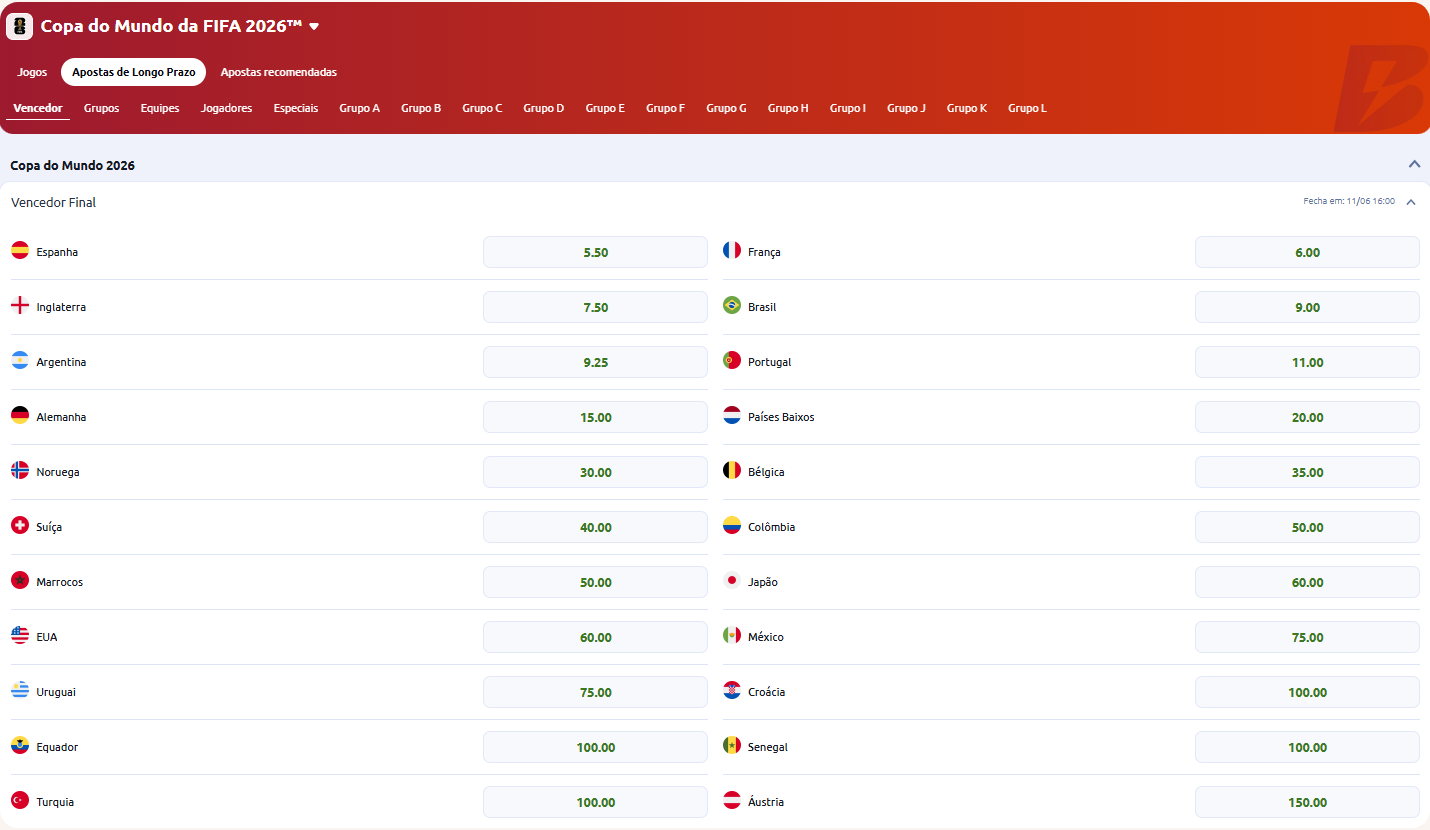Open the Especiais sub-tab
Image resolution: width=1430 pixels, height=830 pixels.
tap(296, 108)
